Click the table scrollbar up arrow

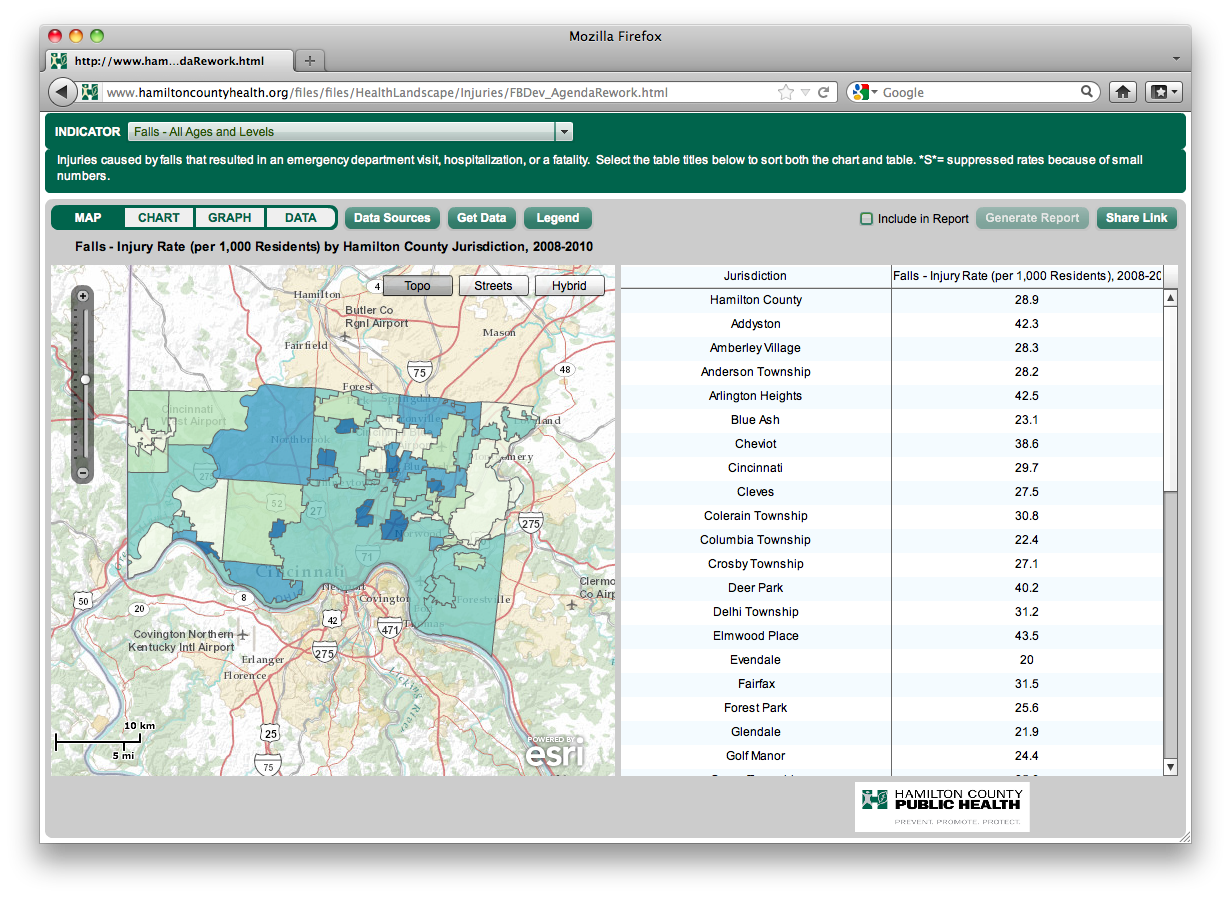[1171, 298]
